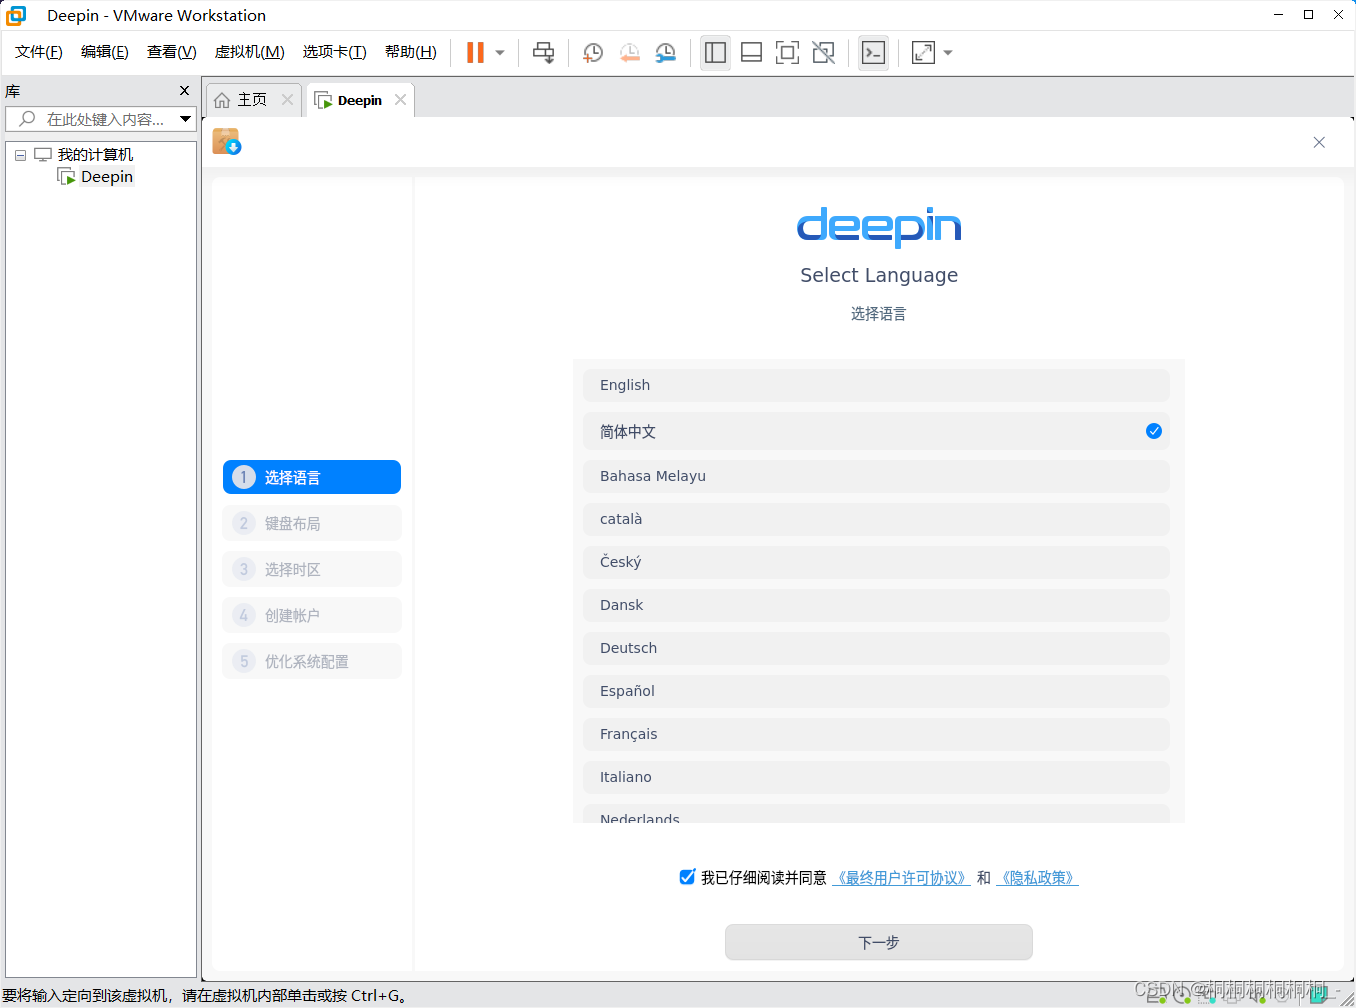Image resolution: width=1356 pixels, height=1008 pixels.
Task: Close the deepin installer window
Action: 1319,142
